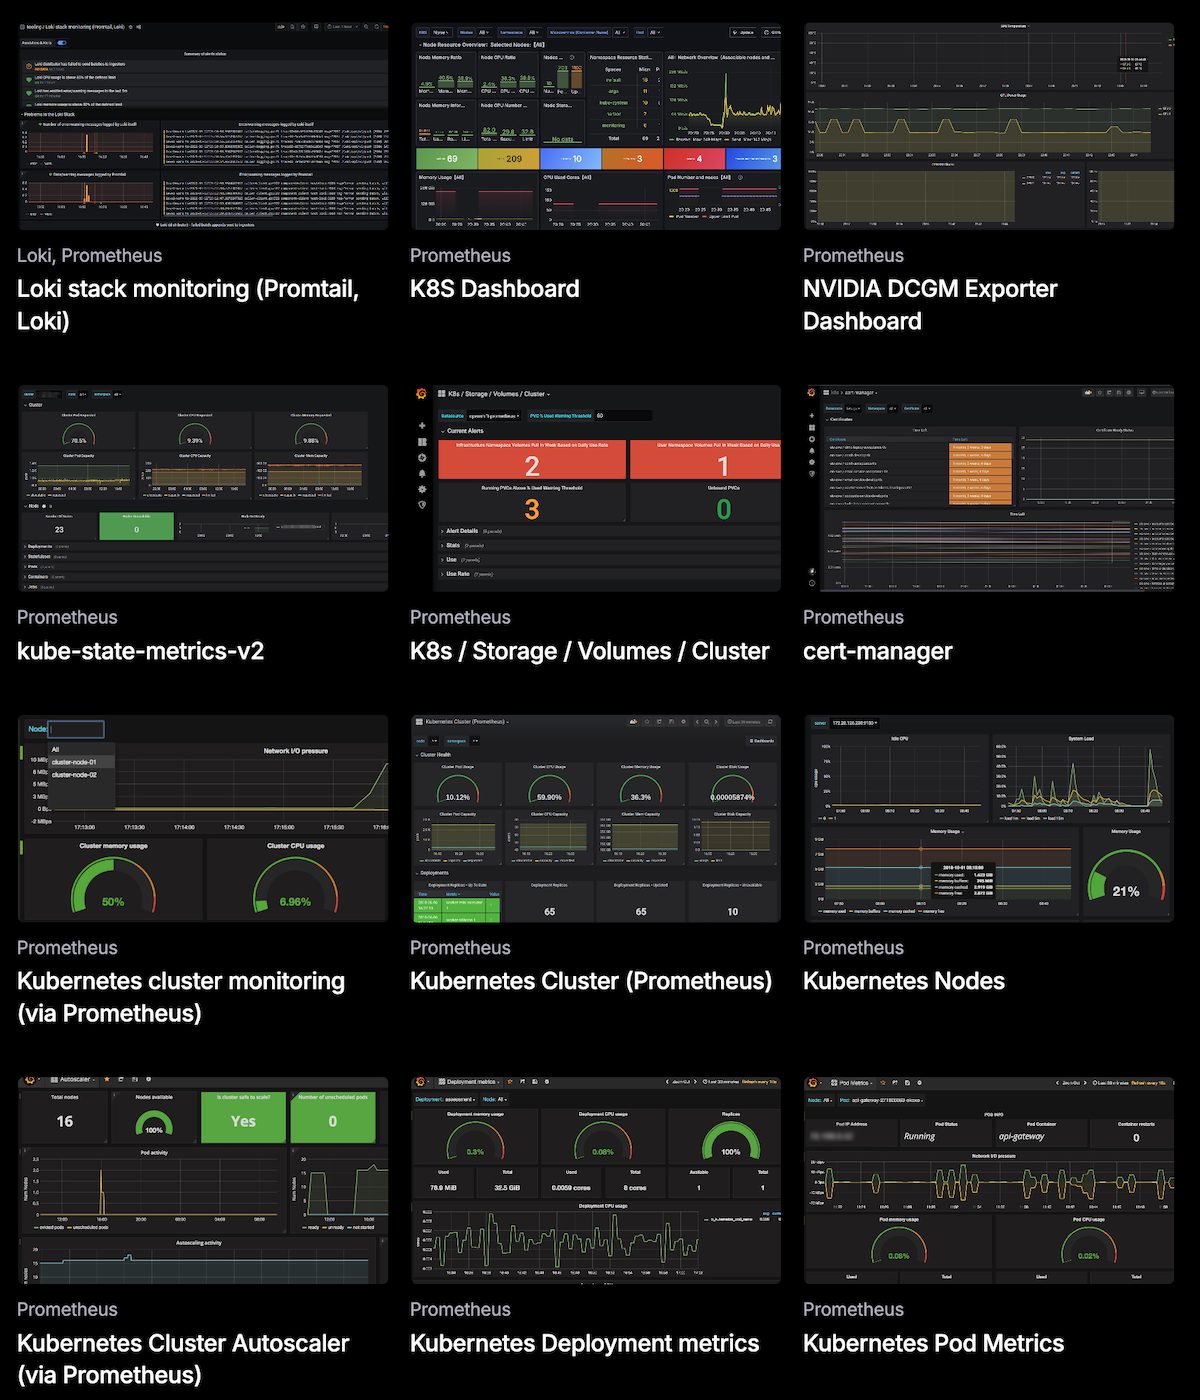The height and width of the screenshot is (1400, 1200).
Task: Click the Explore compass icon in the K8s Storage sidebar
Action: (422, 458)
